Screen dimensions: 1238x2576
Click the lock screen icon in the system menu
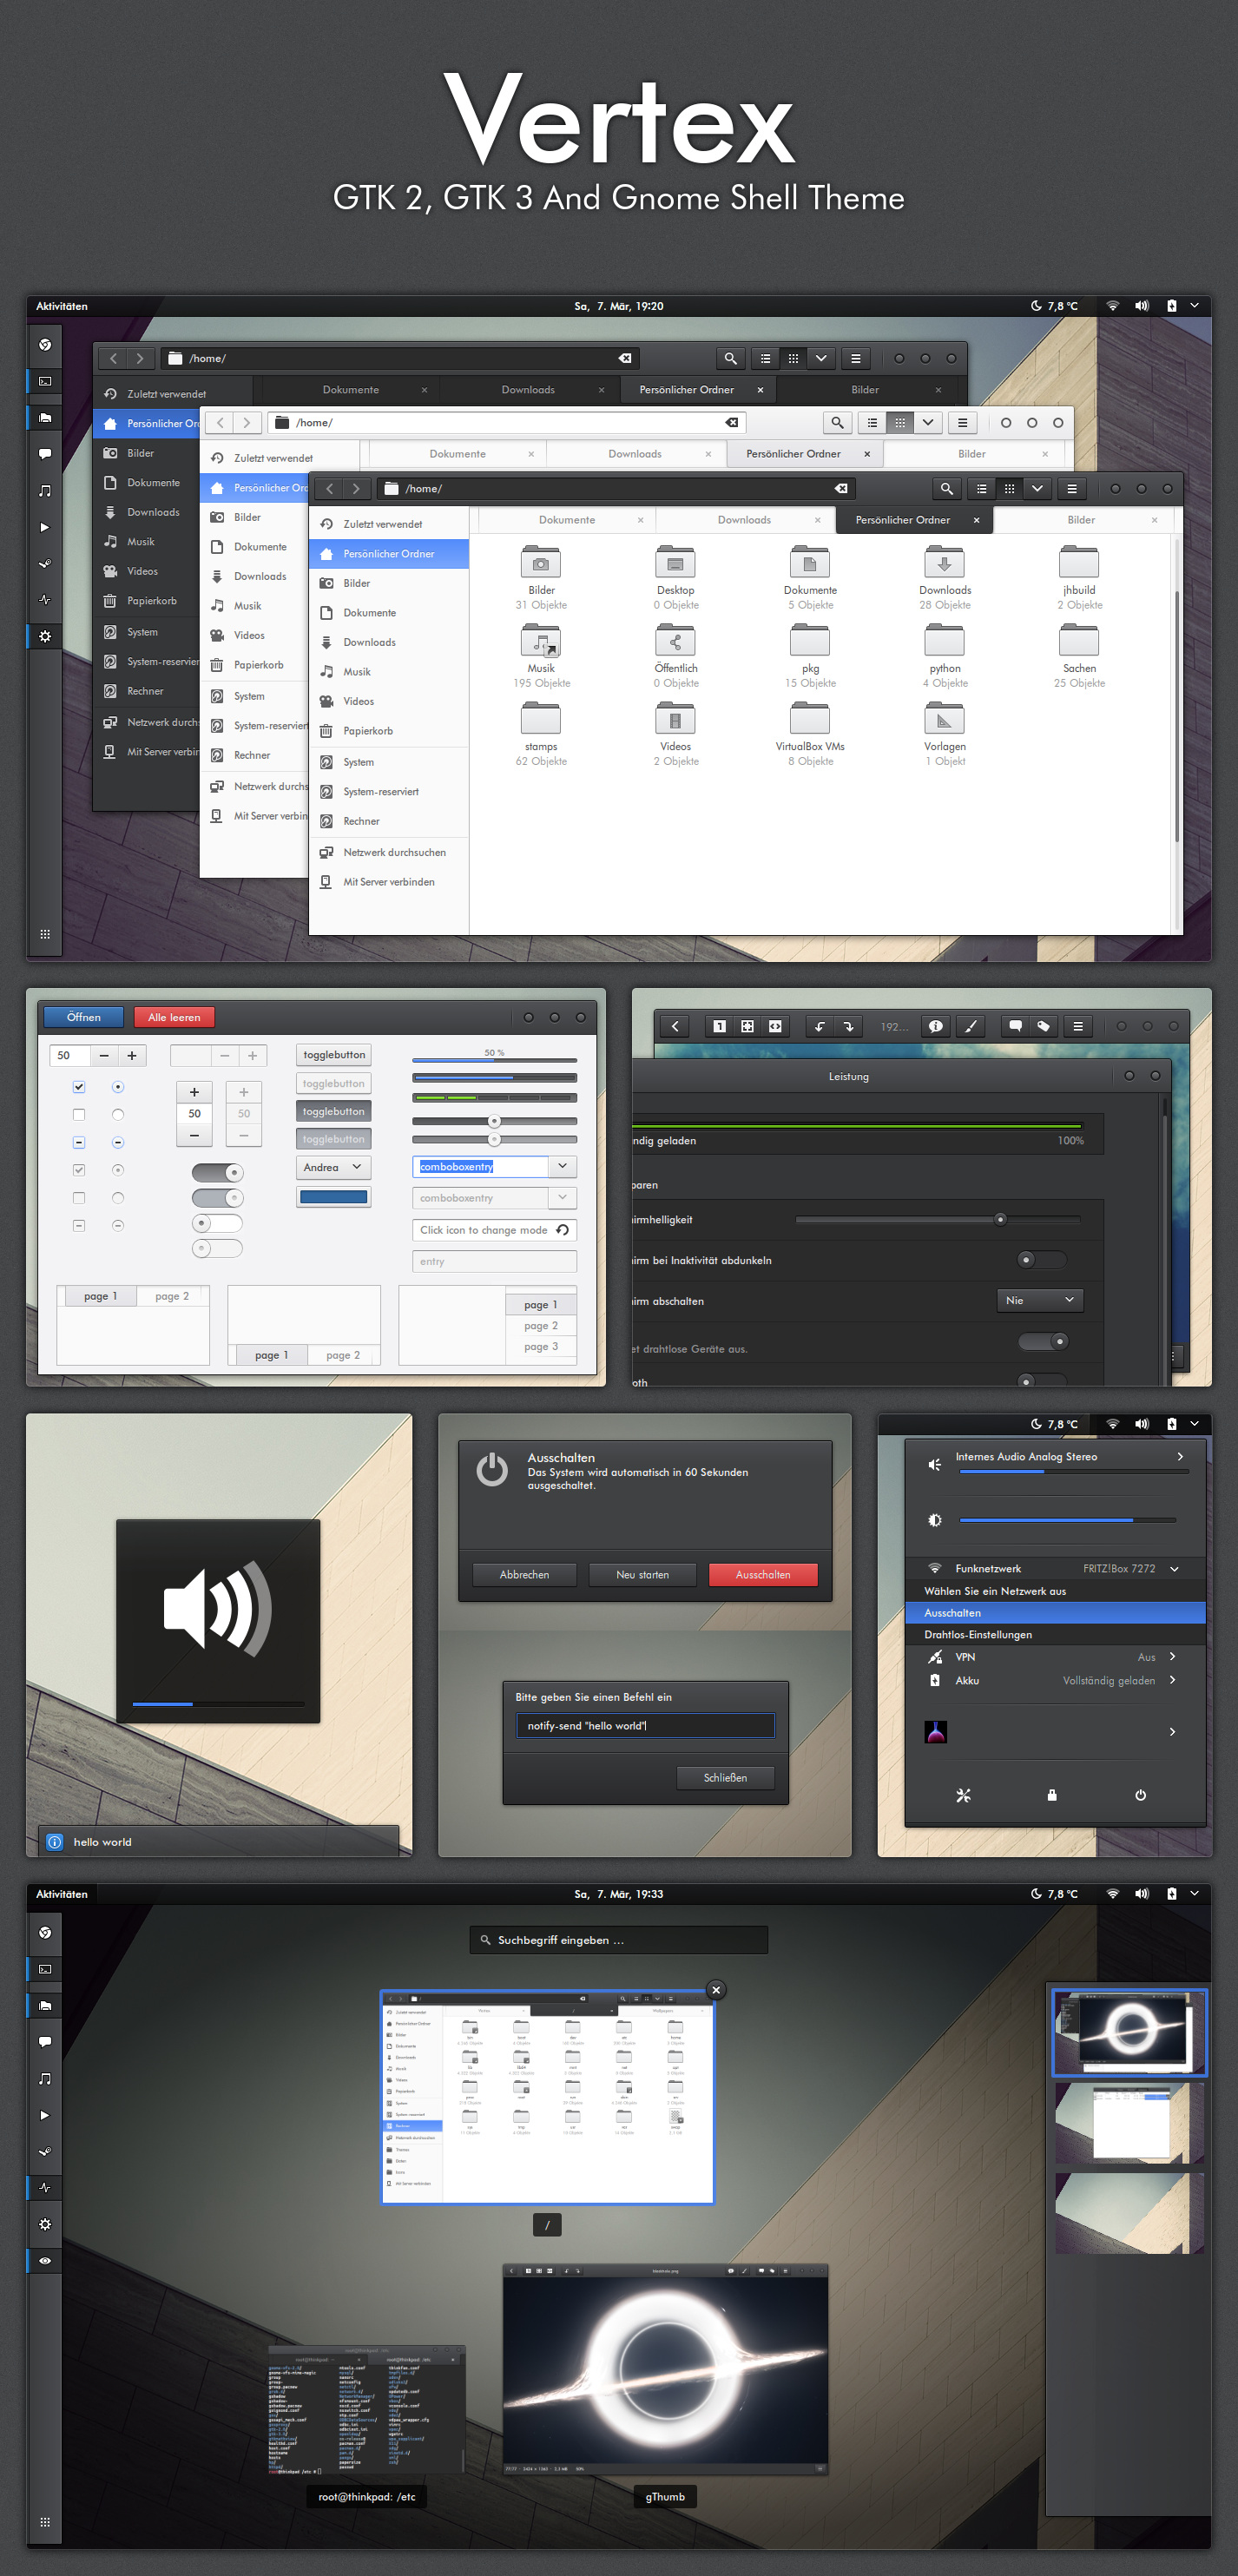[1051, 1795]
